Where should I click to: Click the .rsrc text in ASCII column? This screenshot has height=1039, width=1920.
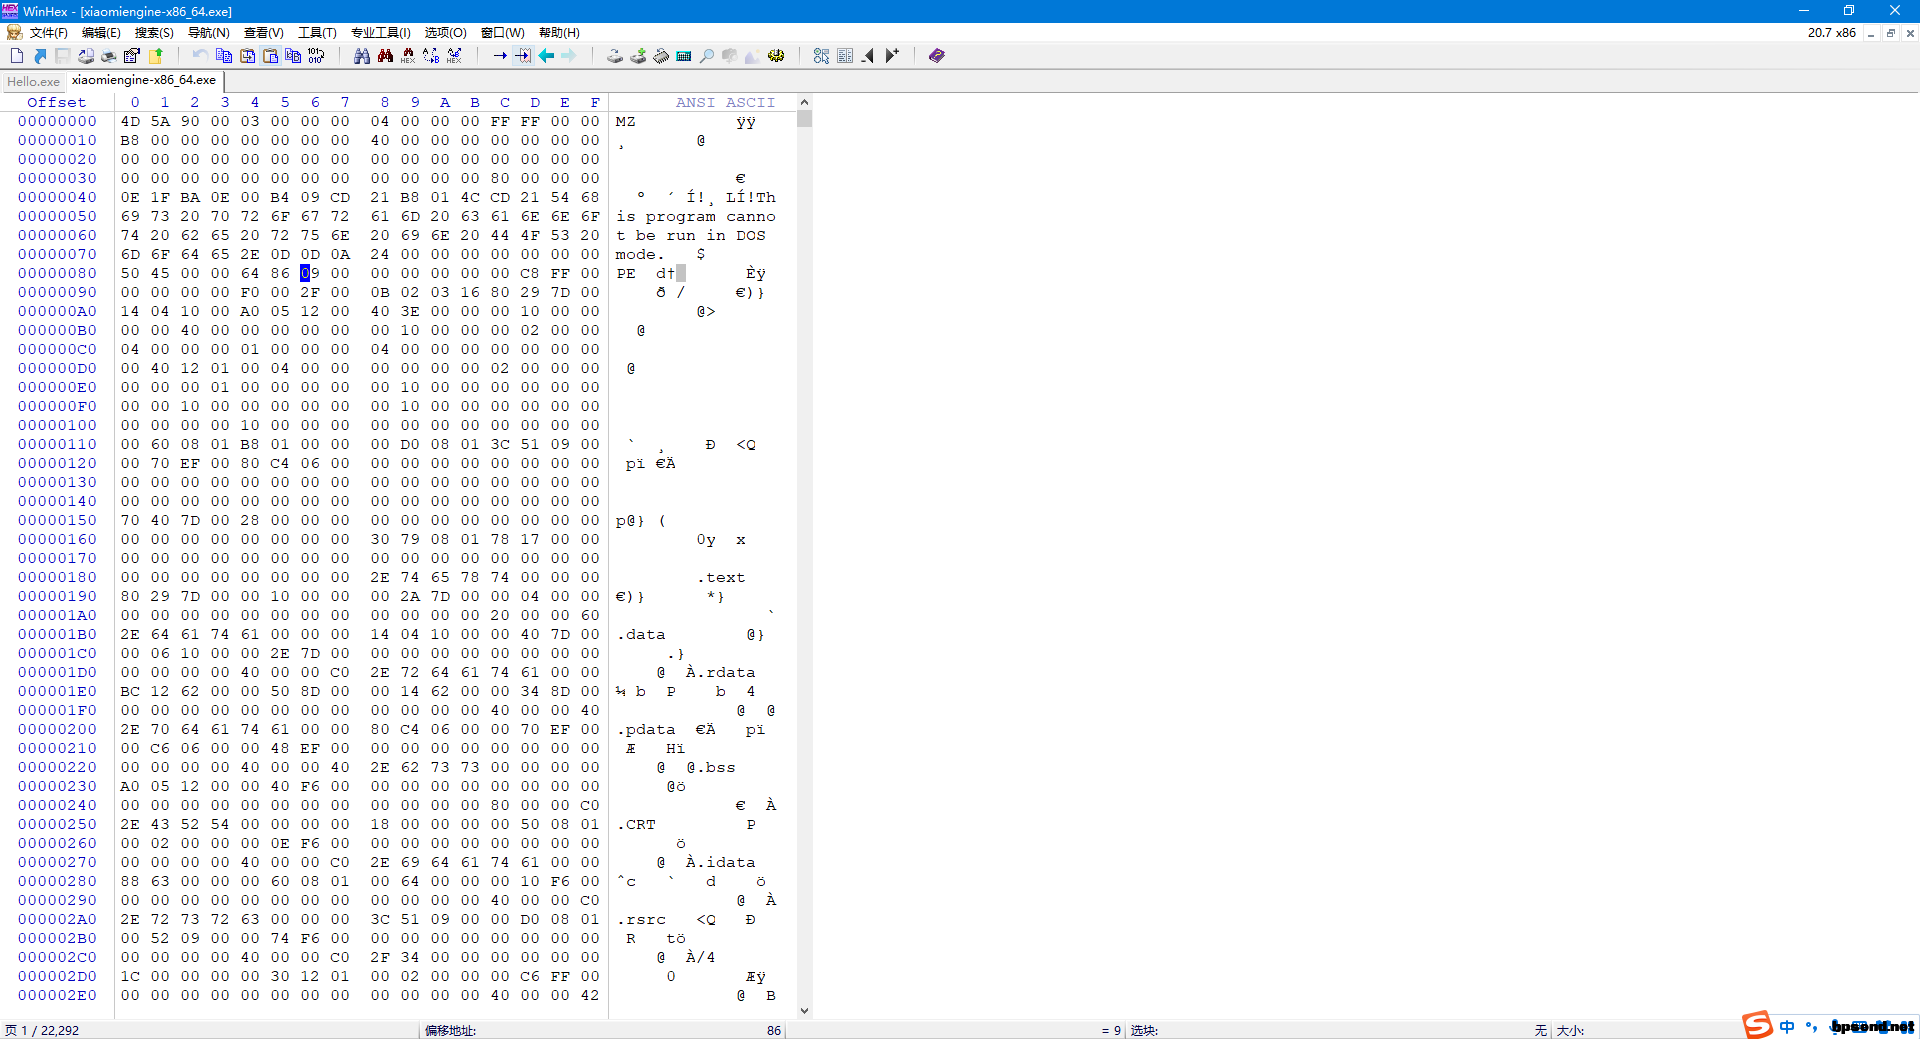tap(641, 919)
